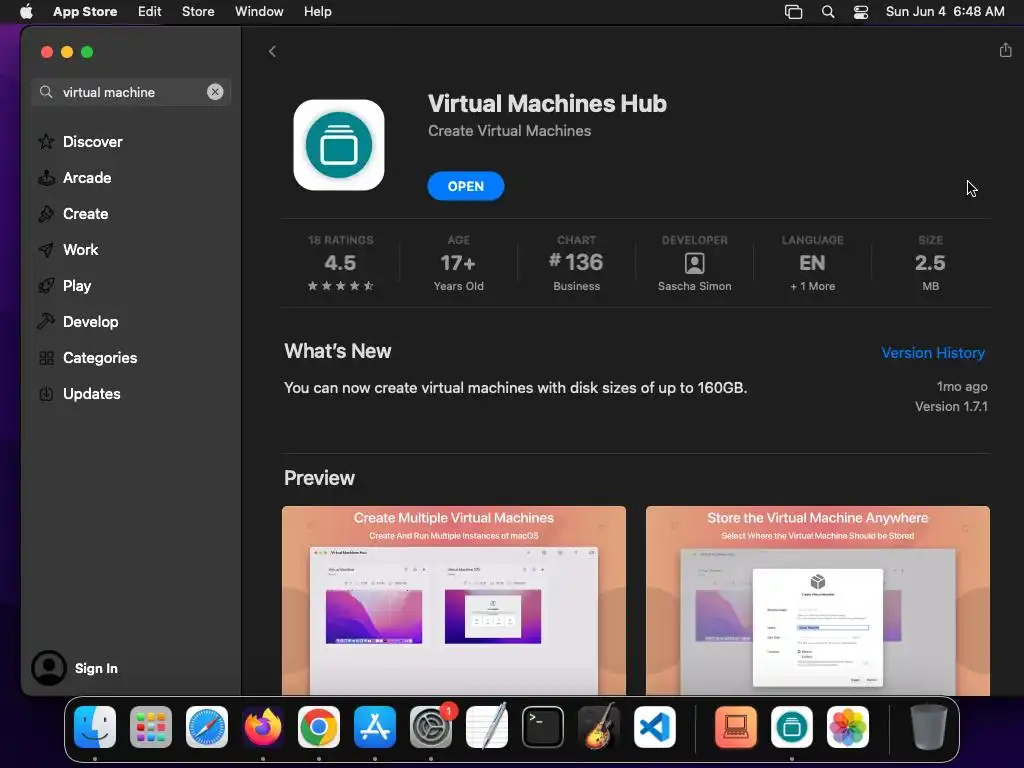Image resolution: width=1024 pixels, height=768 pixels.
Task: Click the window mirroring icon in menu bar
Action: pos(793,12)
